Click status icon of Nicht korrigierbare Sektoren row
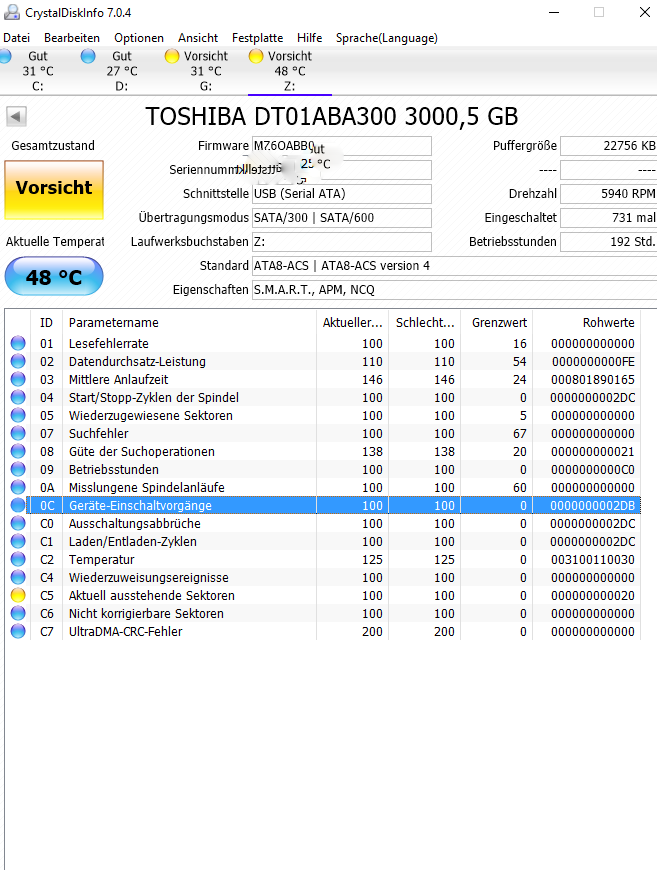 tap(18, 613)
